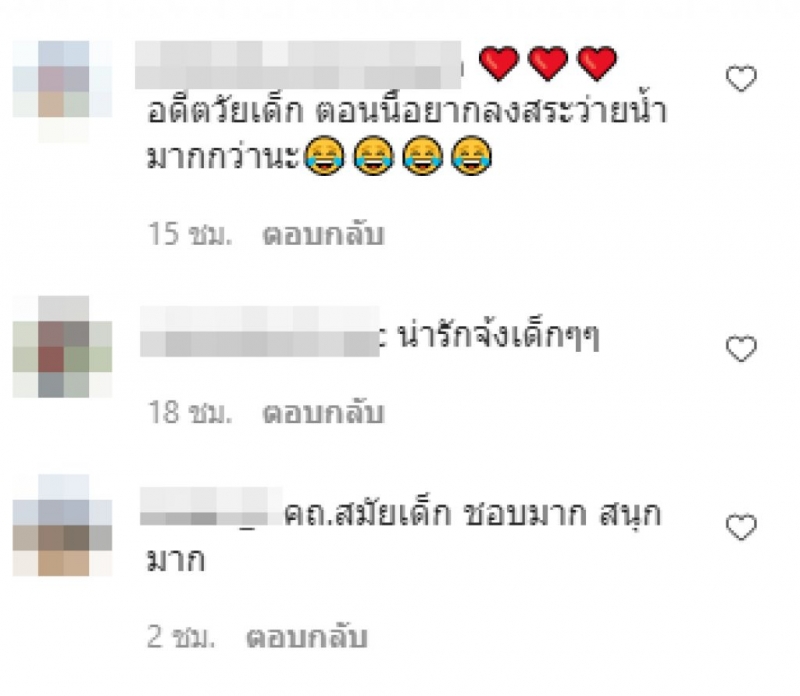
Task: Open blurred username before คถ.สมัยเด็ก
Action: [211, 506]
